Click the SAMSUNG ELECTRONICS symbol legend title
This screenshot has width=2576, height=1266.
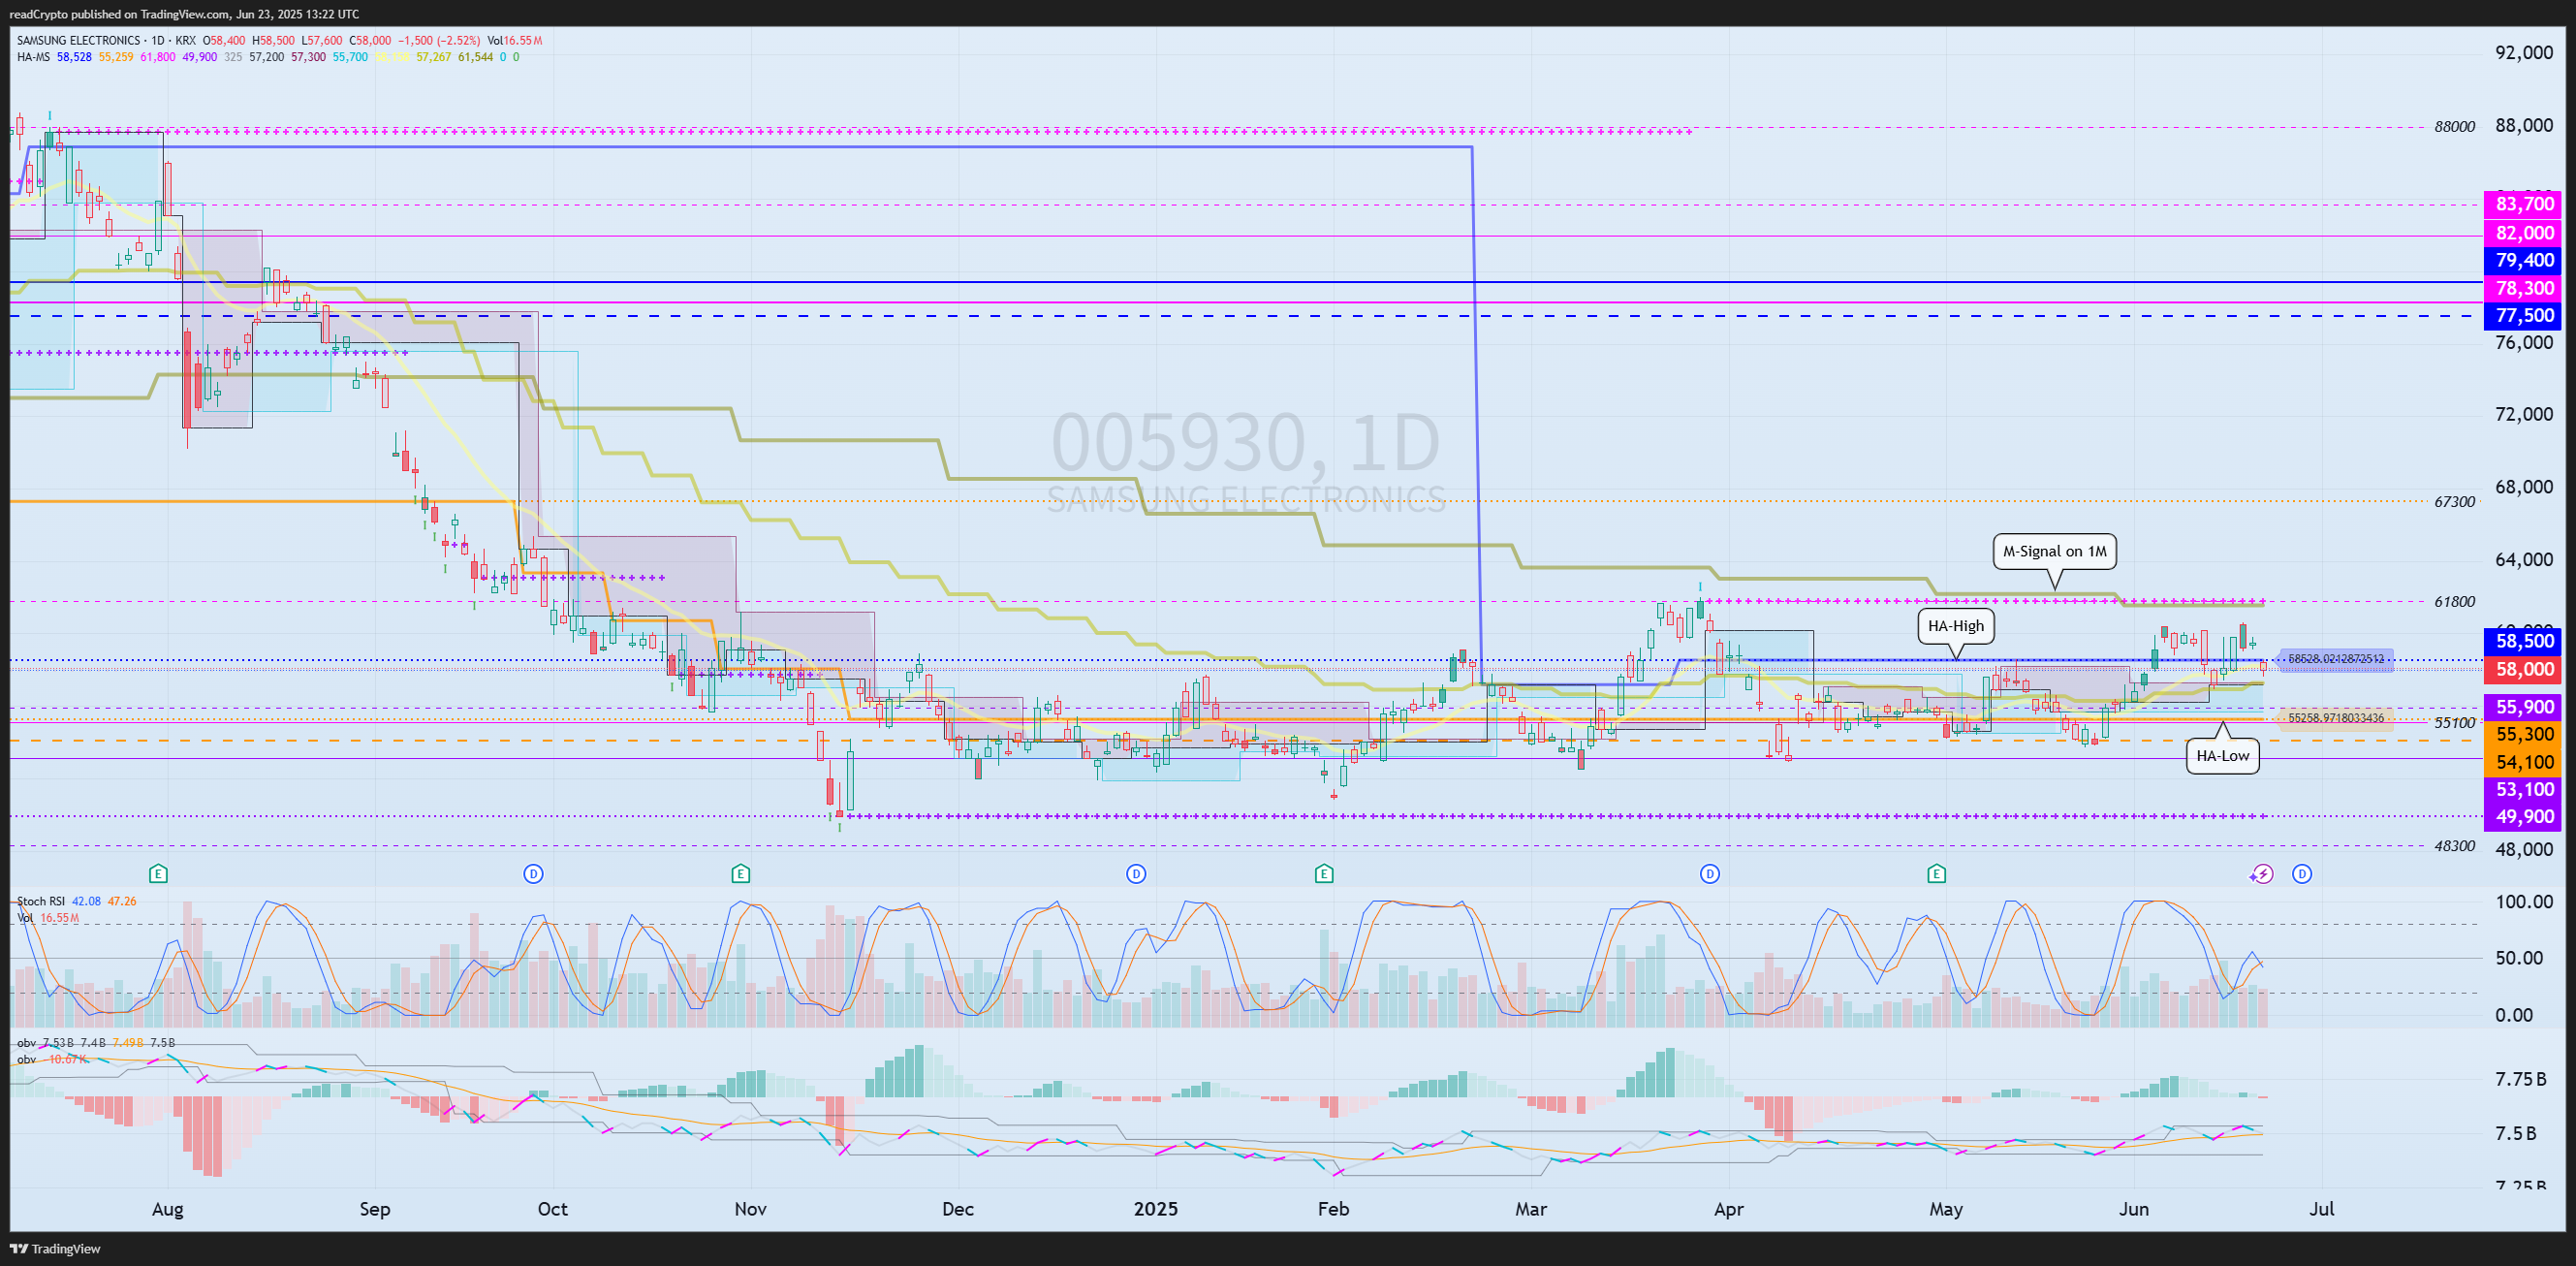coord(78,41)
